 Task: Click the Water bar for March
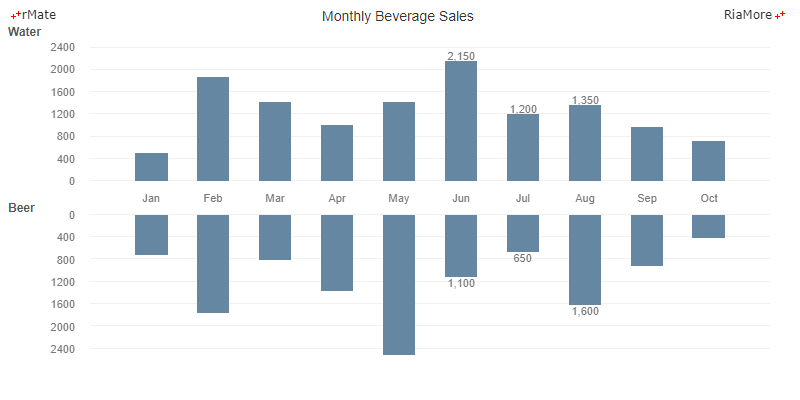(x=275, y=141)
